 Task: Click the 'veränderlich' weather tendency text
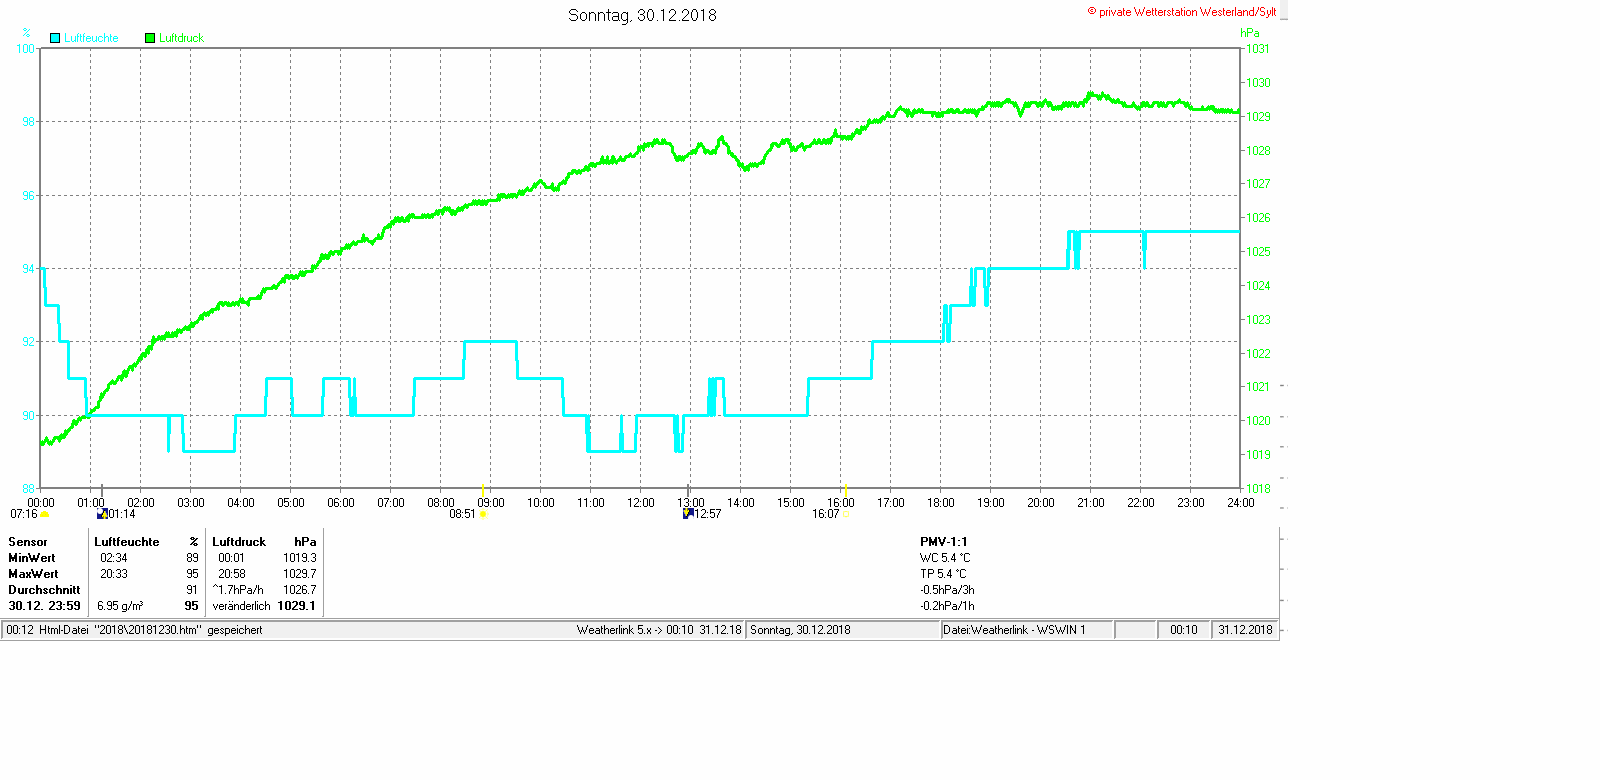pos(241,606)
